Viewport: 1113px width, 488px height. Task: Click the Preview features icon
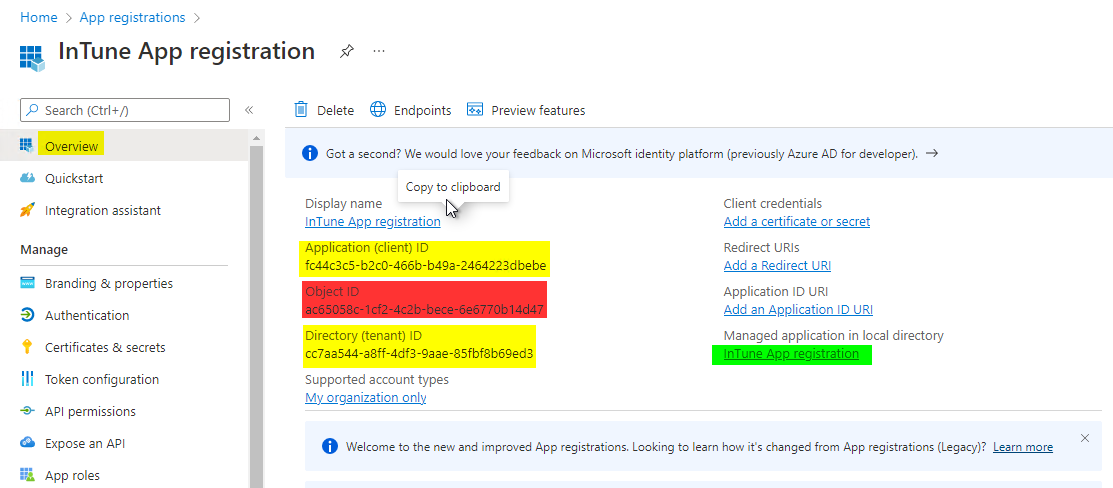pyautogui.click(x=475, y=109)
